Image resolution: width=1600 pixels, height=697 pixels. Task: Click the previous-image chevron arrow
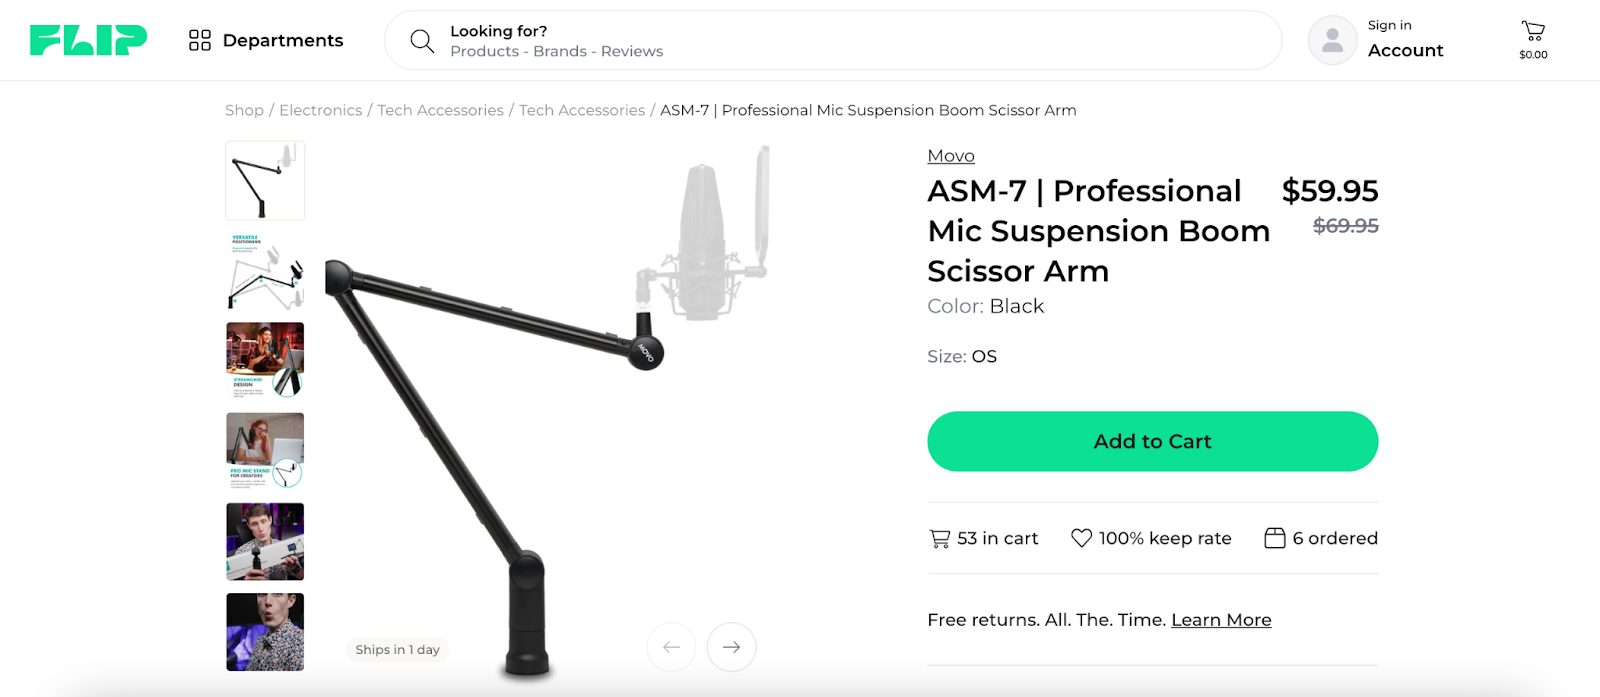click(671, 647)
